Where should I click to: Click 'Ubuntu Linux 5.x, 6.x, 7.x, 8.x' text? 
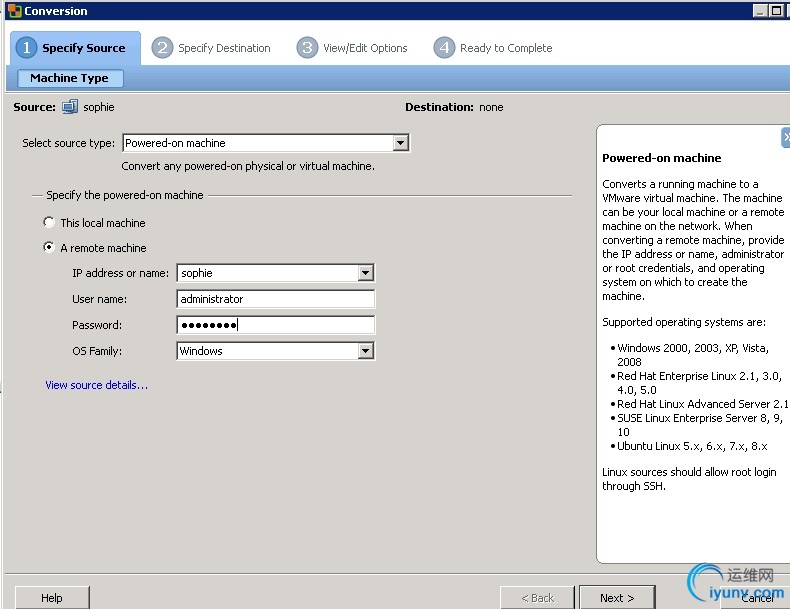pos(692,446)
